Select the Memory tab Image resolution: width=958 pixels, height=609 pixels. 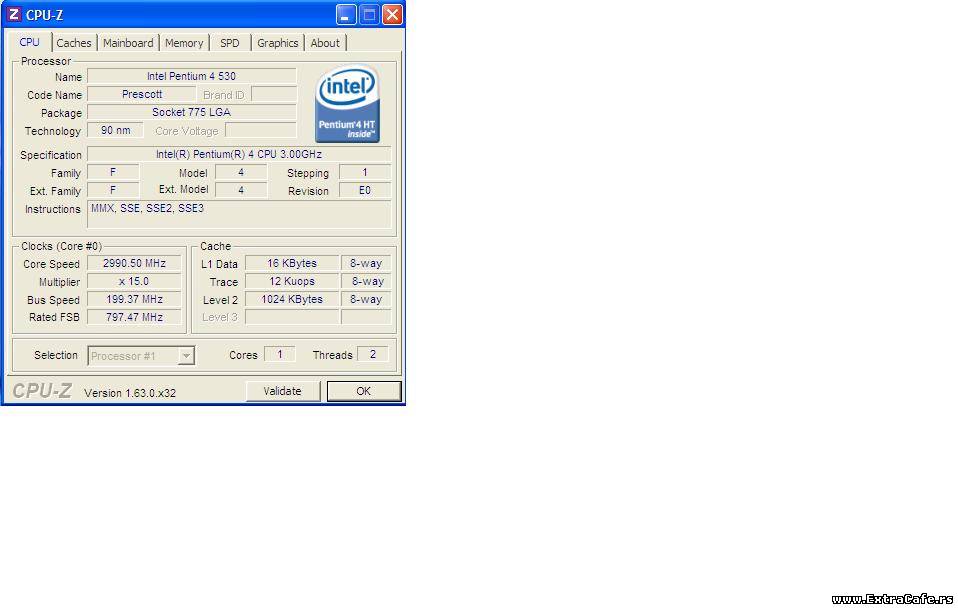tap(184, 43)
